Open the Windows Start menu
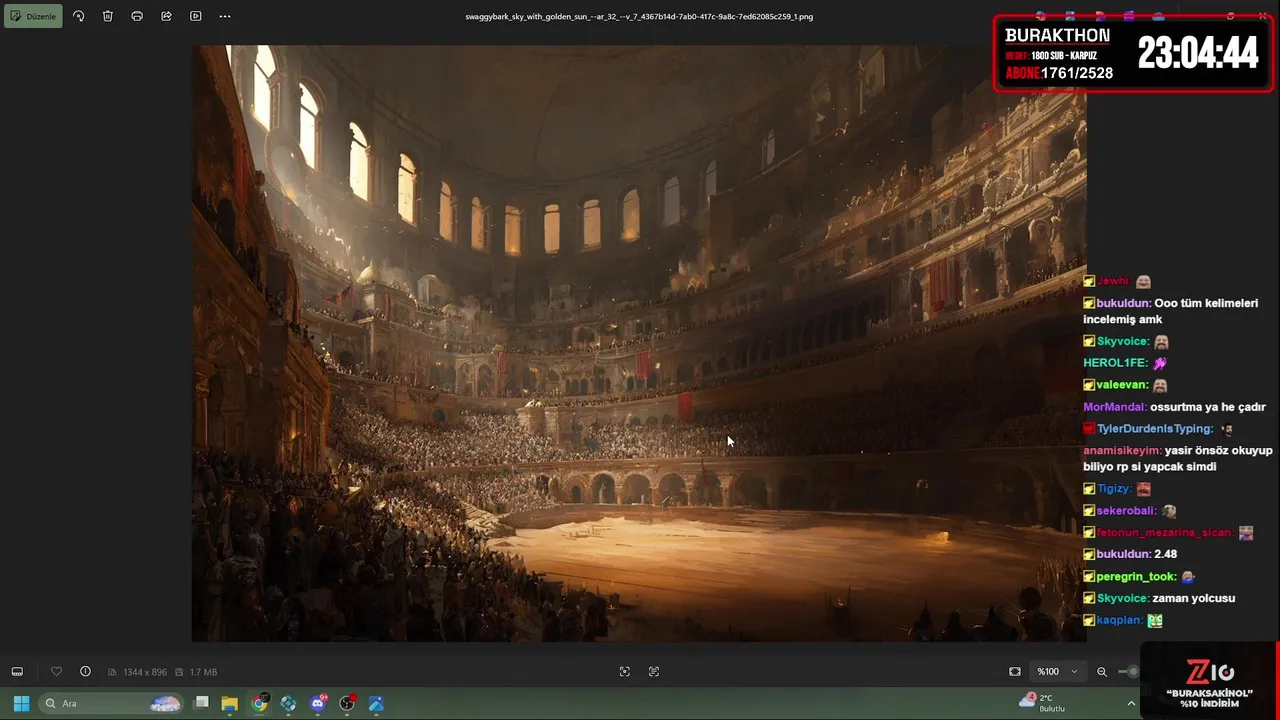Screen dimensions: 1280x720 (x=21, y=703)
